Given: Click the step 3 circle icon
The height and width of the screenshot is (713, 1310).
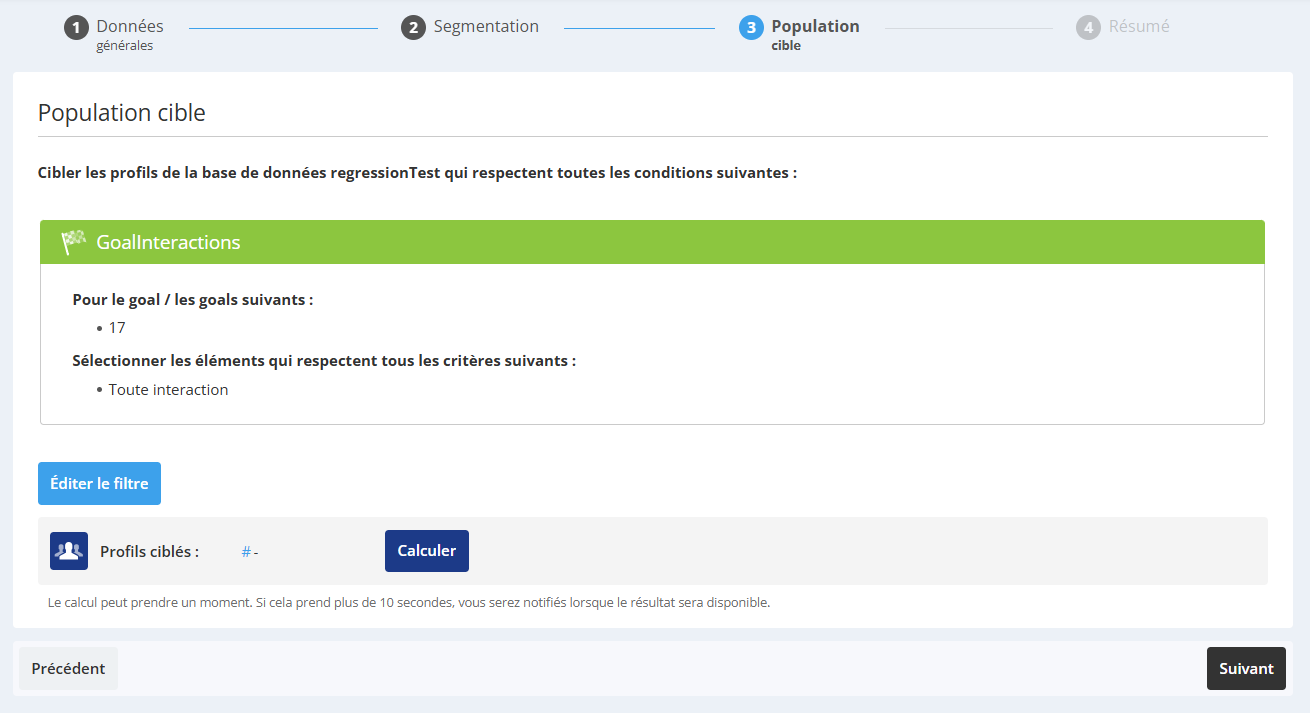Looking at the screenshot, I should pos(751,28).
